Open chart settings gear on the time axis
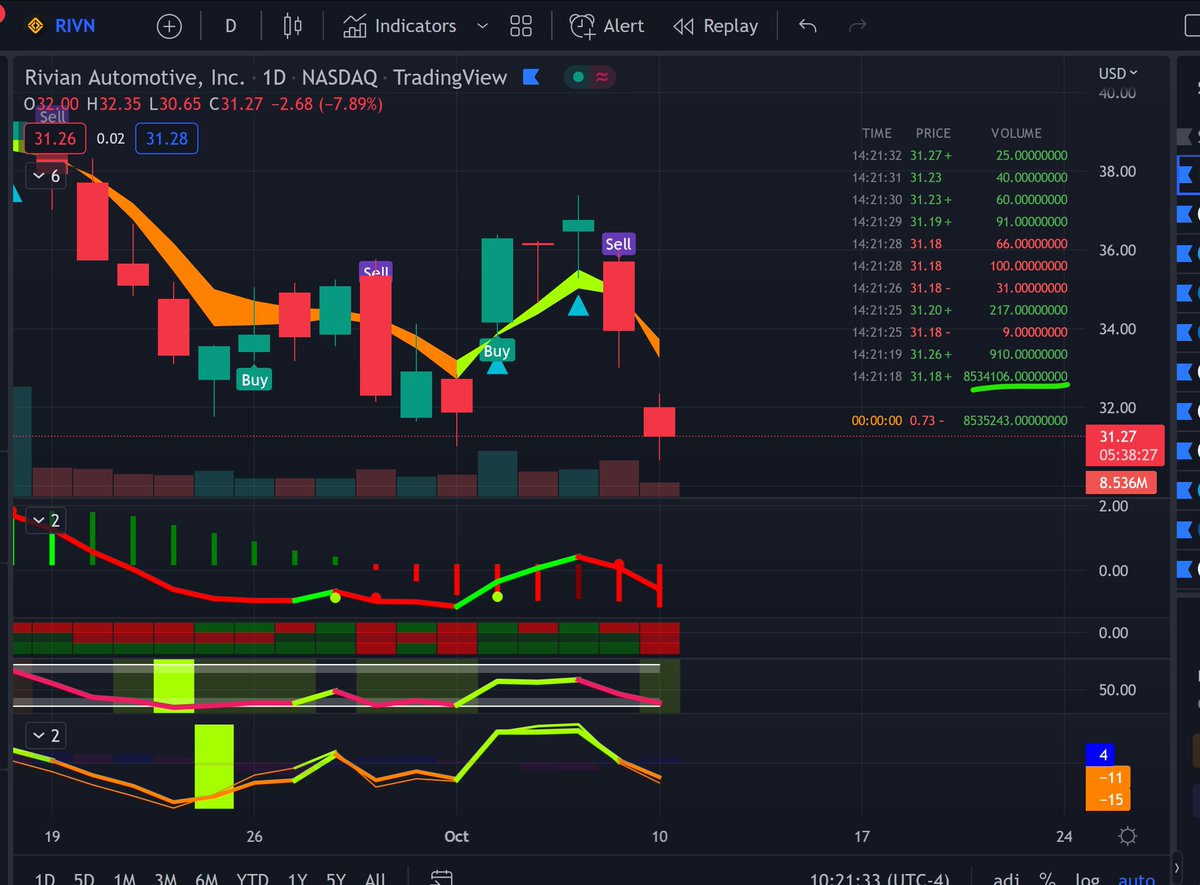This screenshot has width=1200, height=885. click(1128, 836)
